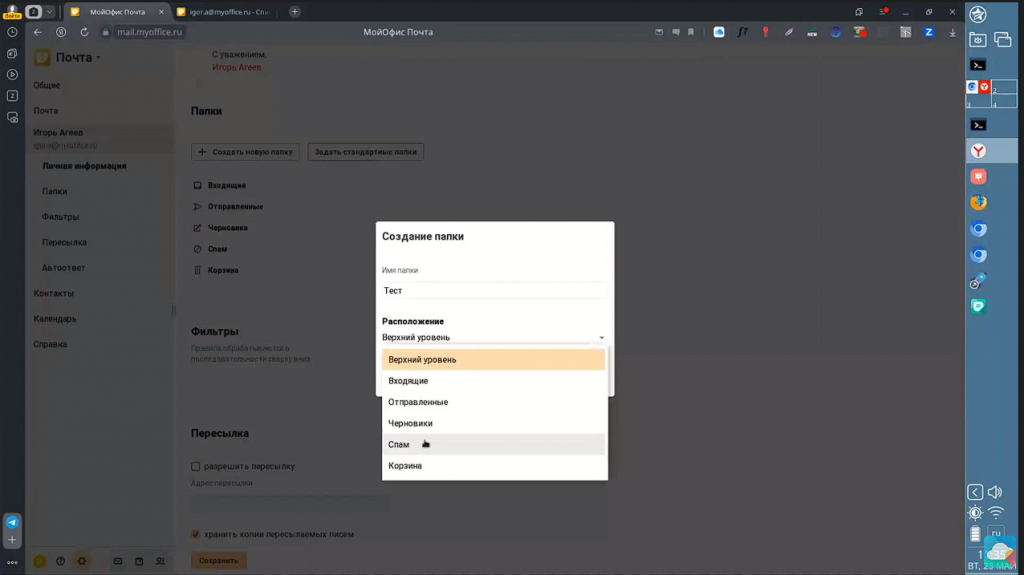Open Yandex Browser icon in right dock
This screenshot has height=575, width=1024.
tap(978, 151)
